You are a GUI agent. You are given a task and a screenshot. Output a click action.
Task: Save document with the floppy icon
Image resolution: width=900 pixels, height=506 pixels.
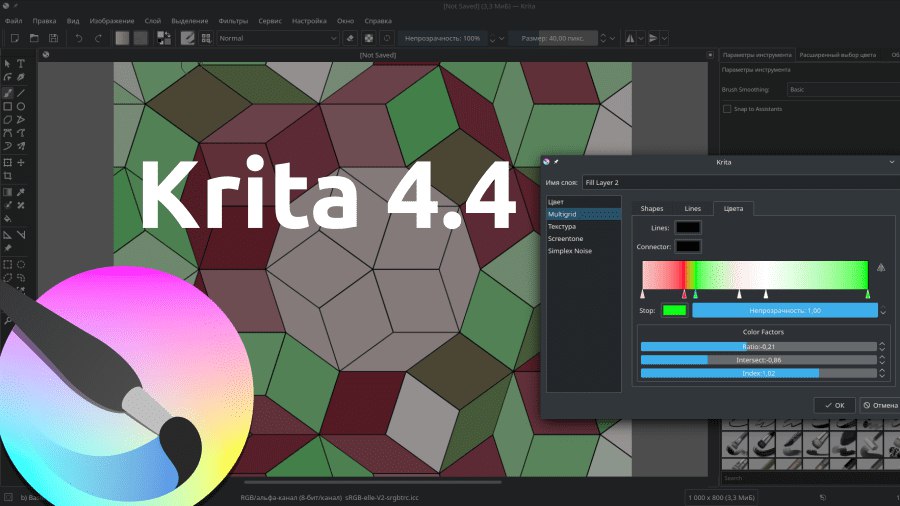coord(53,38)
